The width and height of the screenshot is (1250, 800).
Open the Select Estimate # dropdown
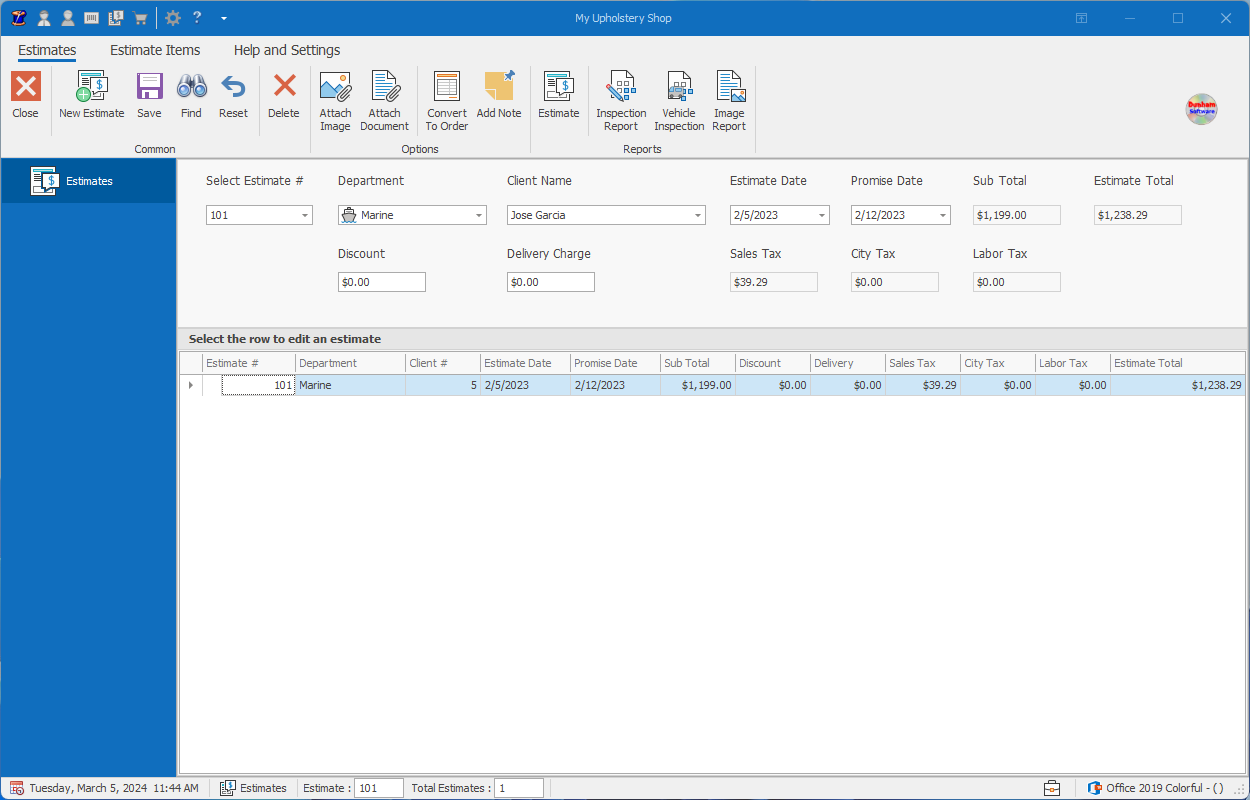(x=305, y=214)
